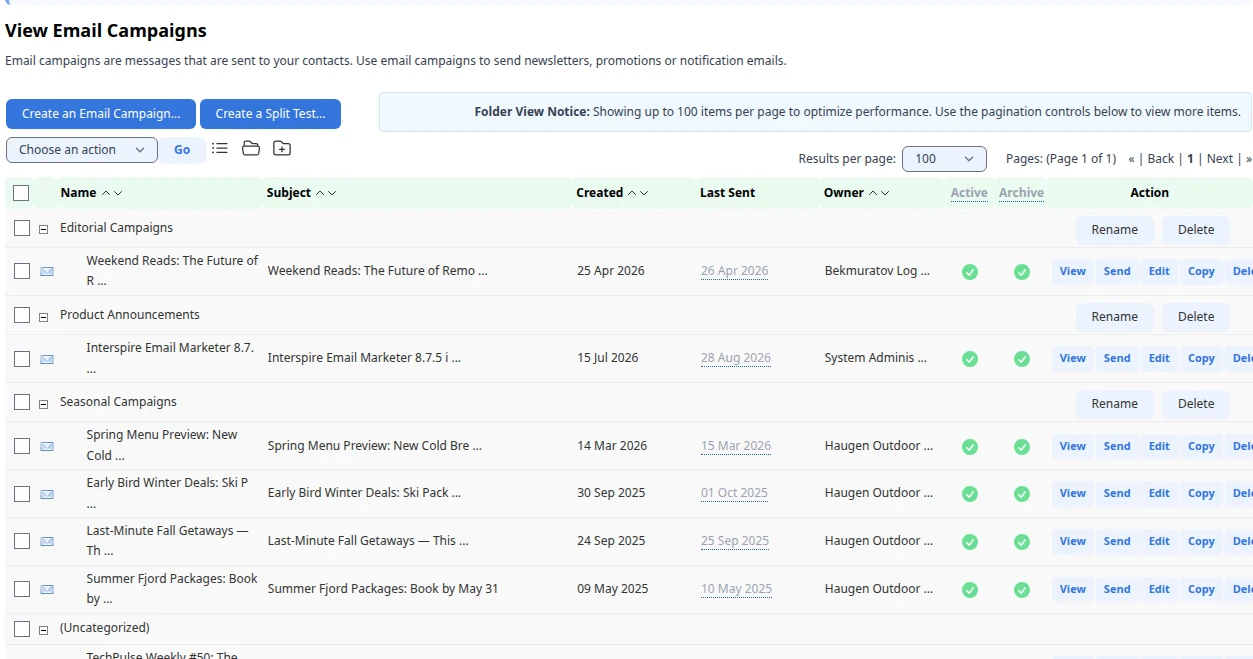The width and height of the screenshot is (1253, 659).
Task: Click the Active column header
Action: [969, 193]
